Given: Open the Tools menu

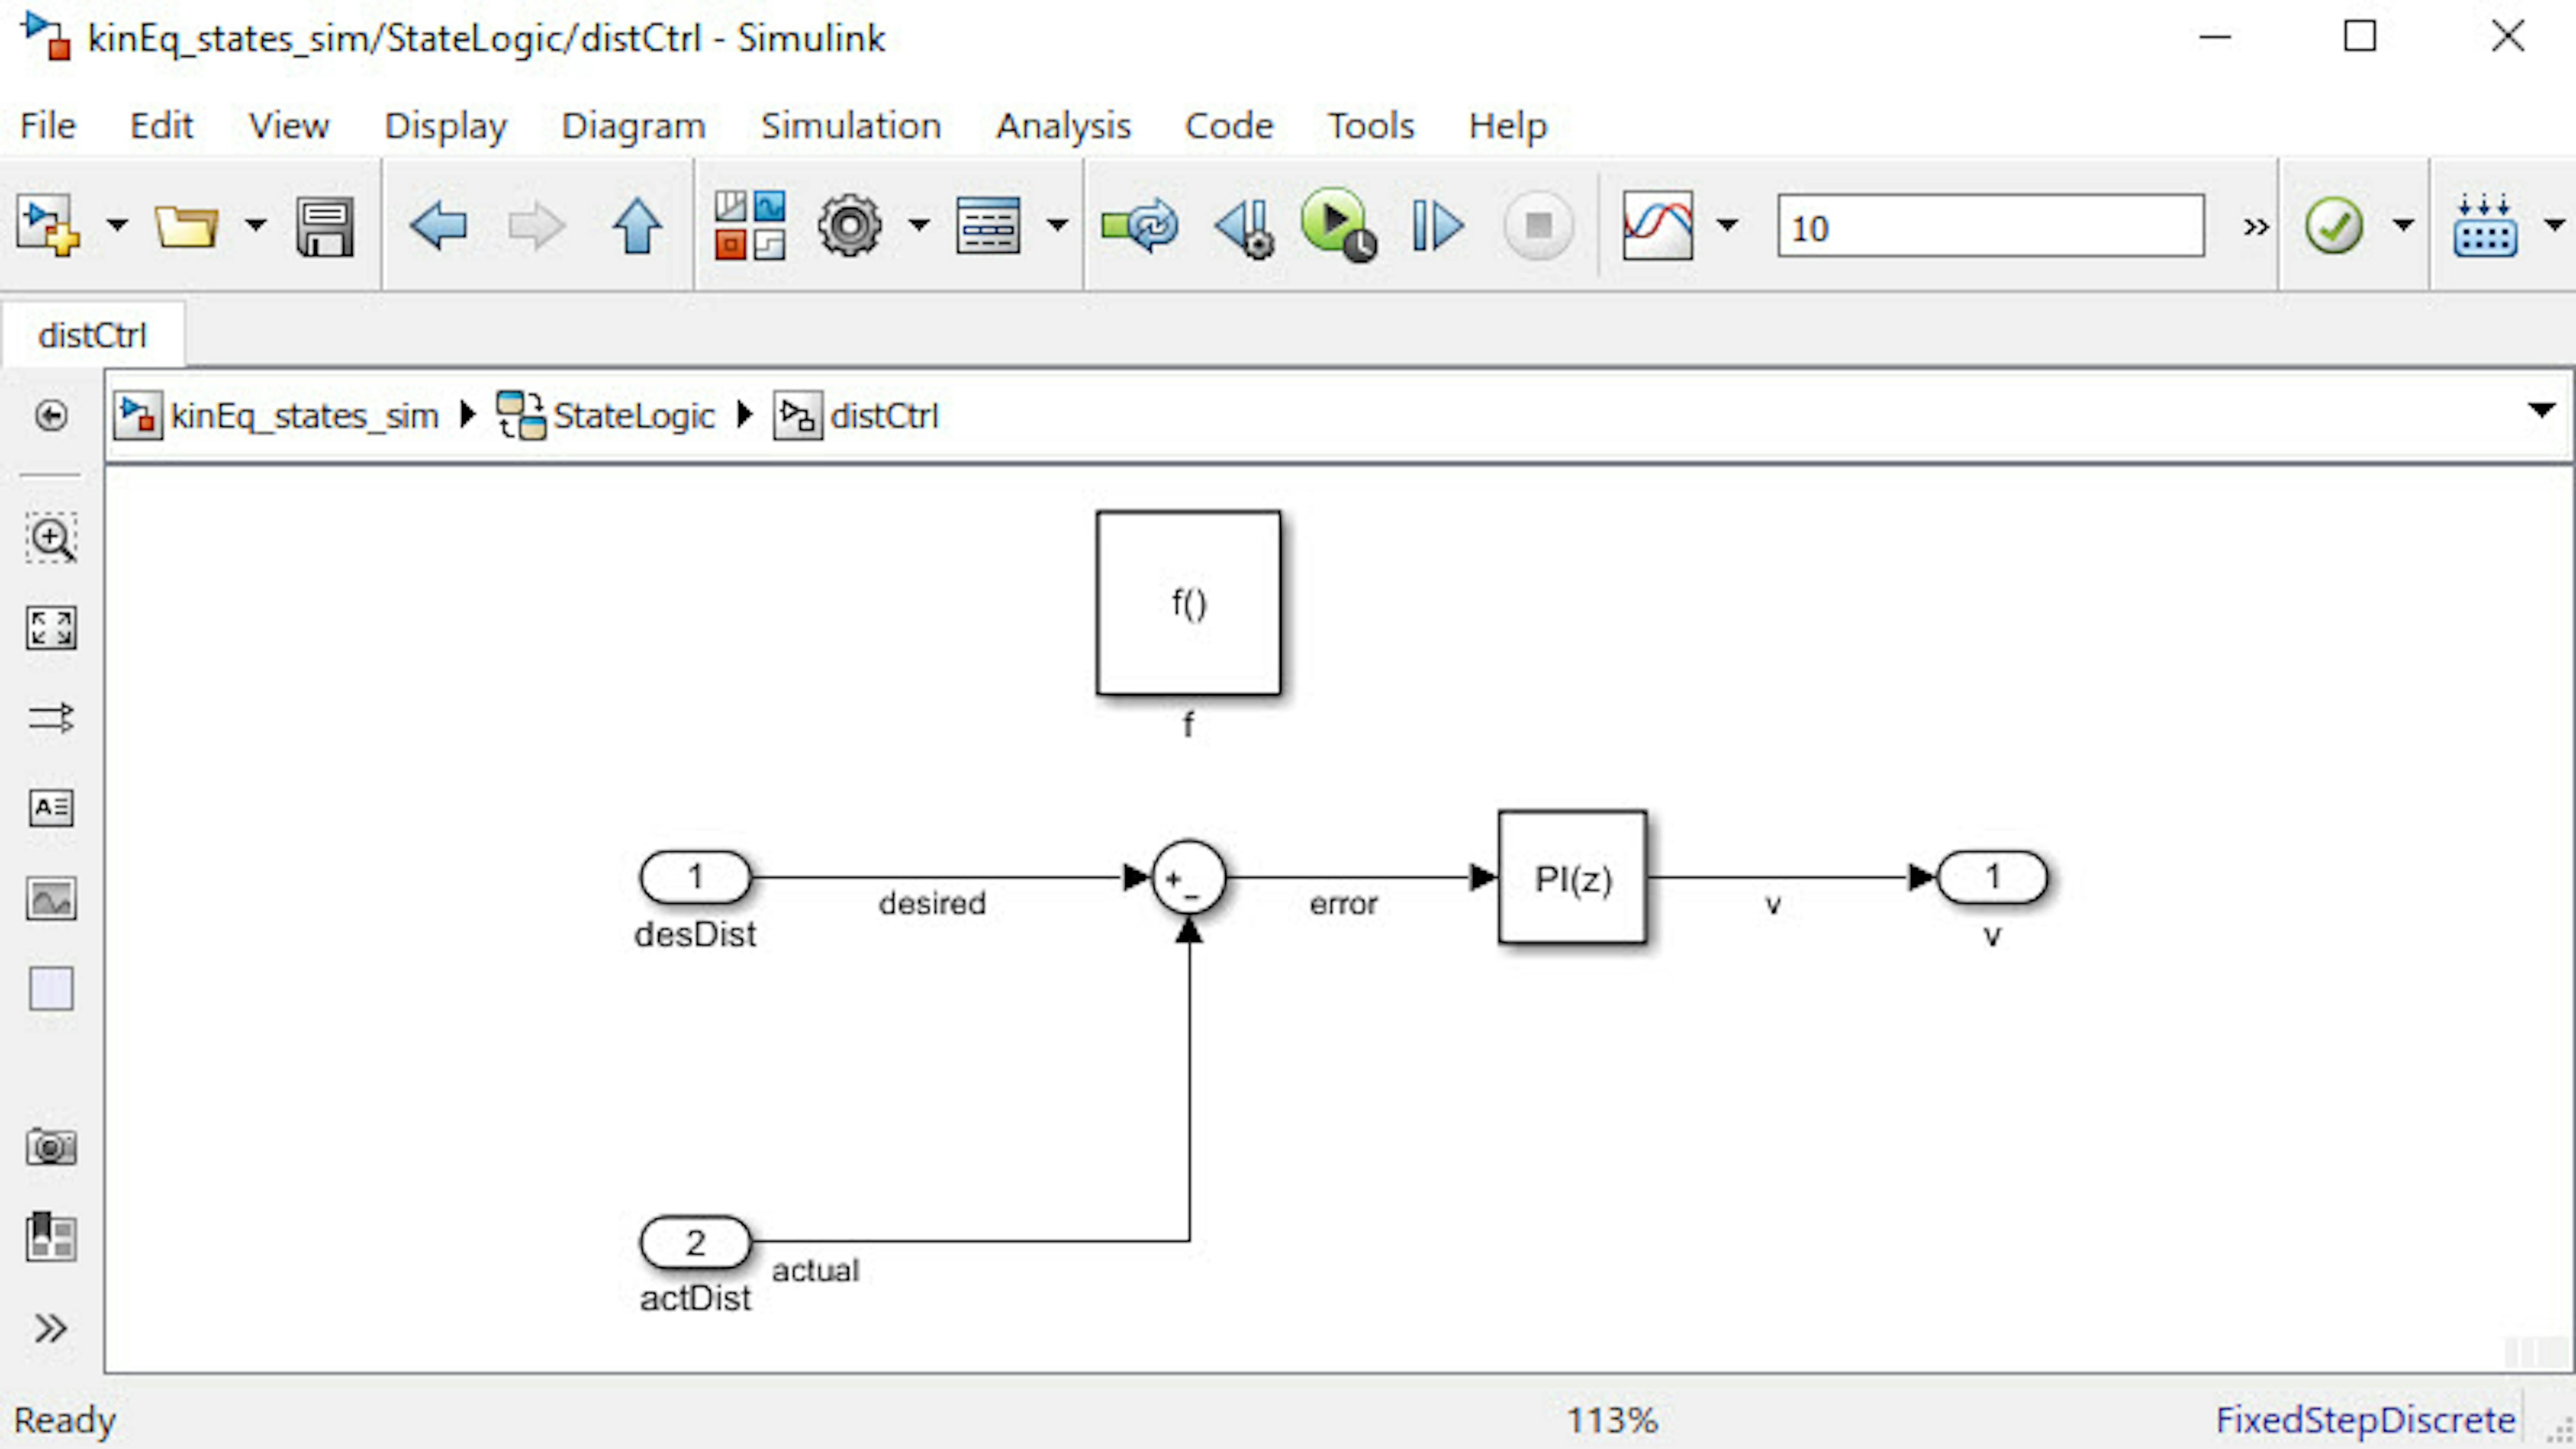Looking at the screenshot, I should click(x=1371, y=125).
